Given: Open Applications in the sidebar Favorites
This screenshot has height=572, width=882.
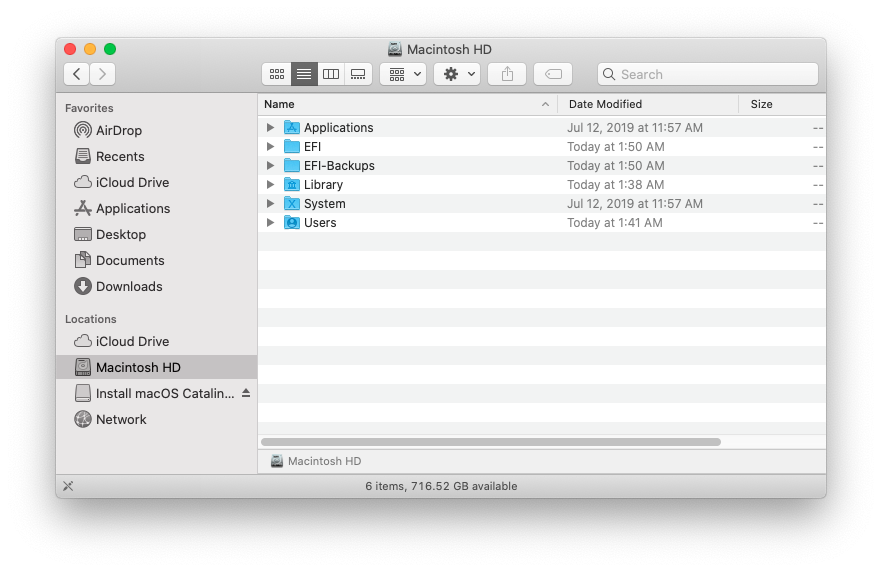Looking at the screenshot, I should (x=156, y=209).
